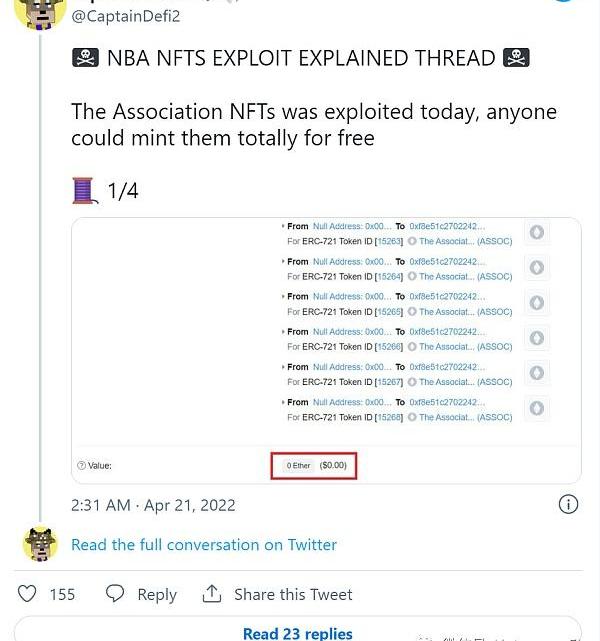600x641 pixels.
Task: Click arrow icon for Token ID 15265
Action: (x=537, y=303)
